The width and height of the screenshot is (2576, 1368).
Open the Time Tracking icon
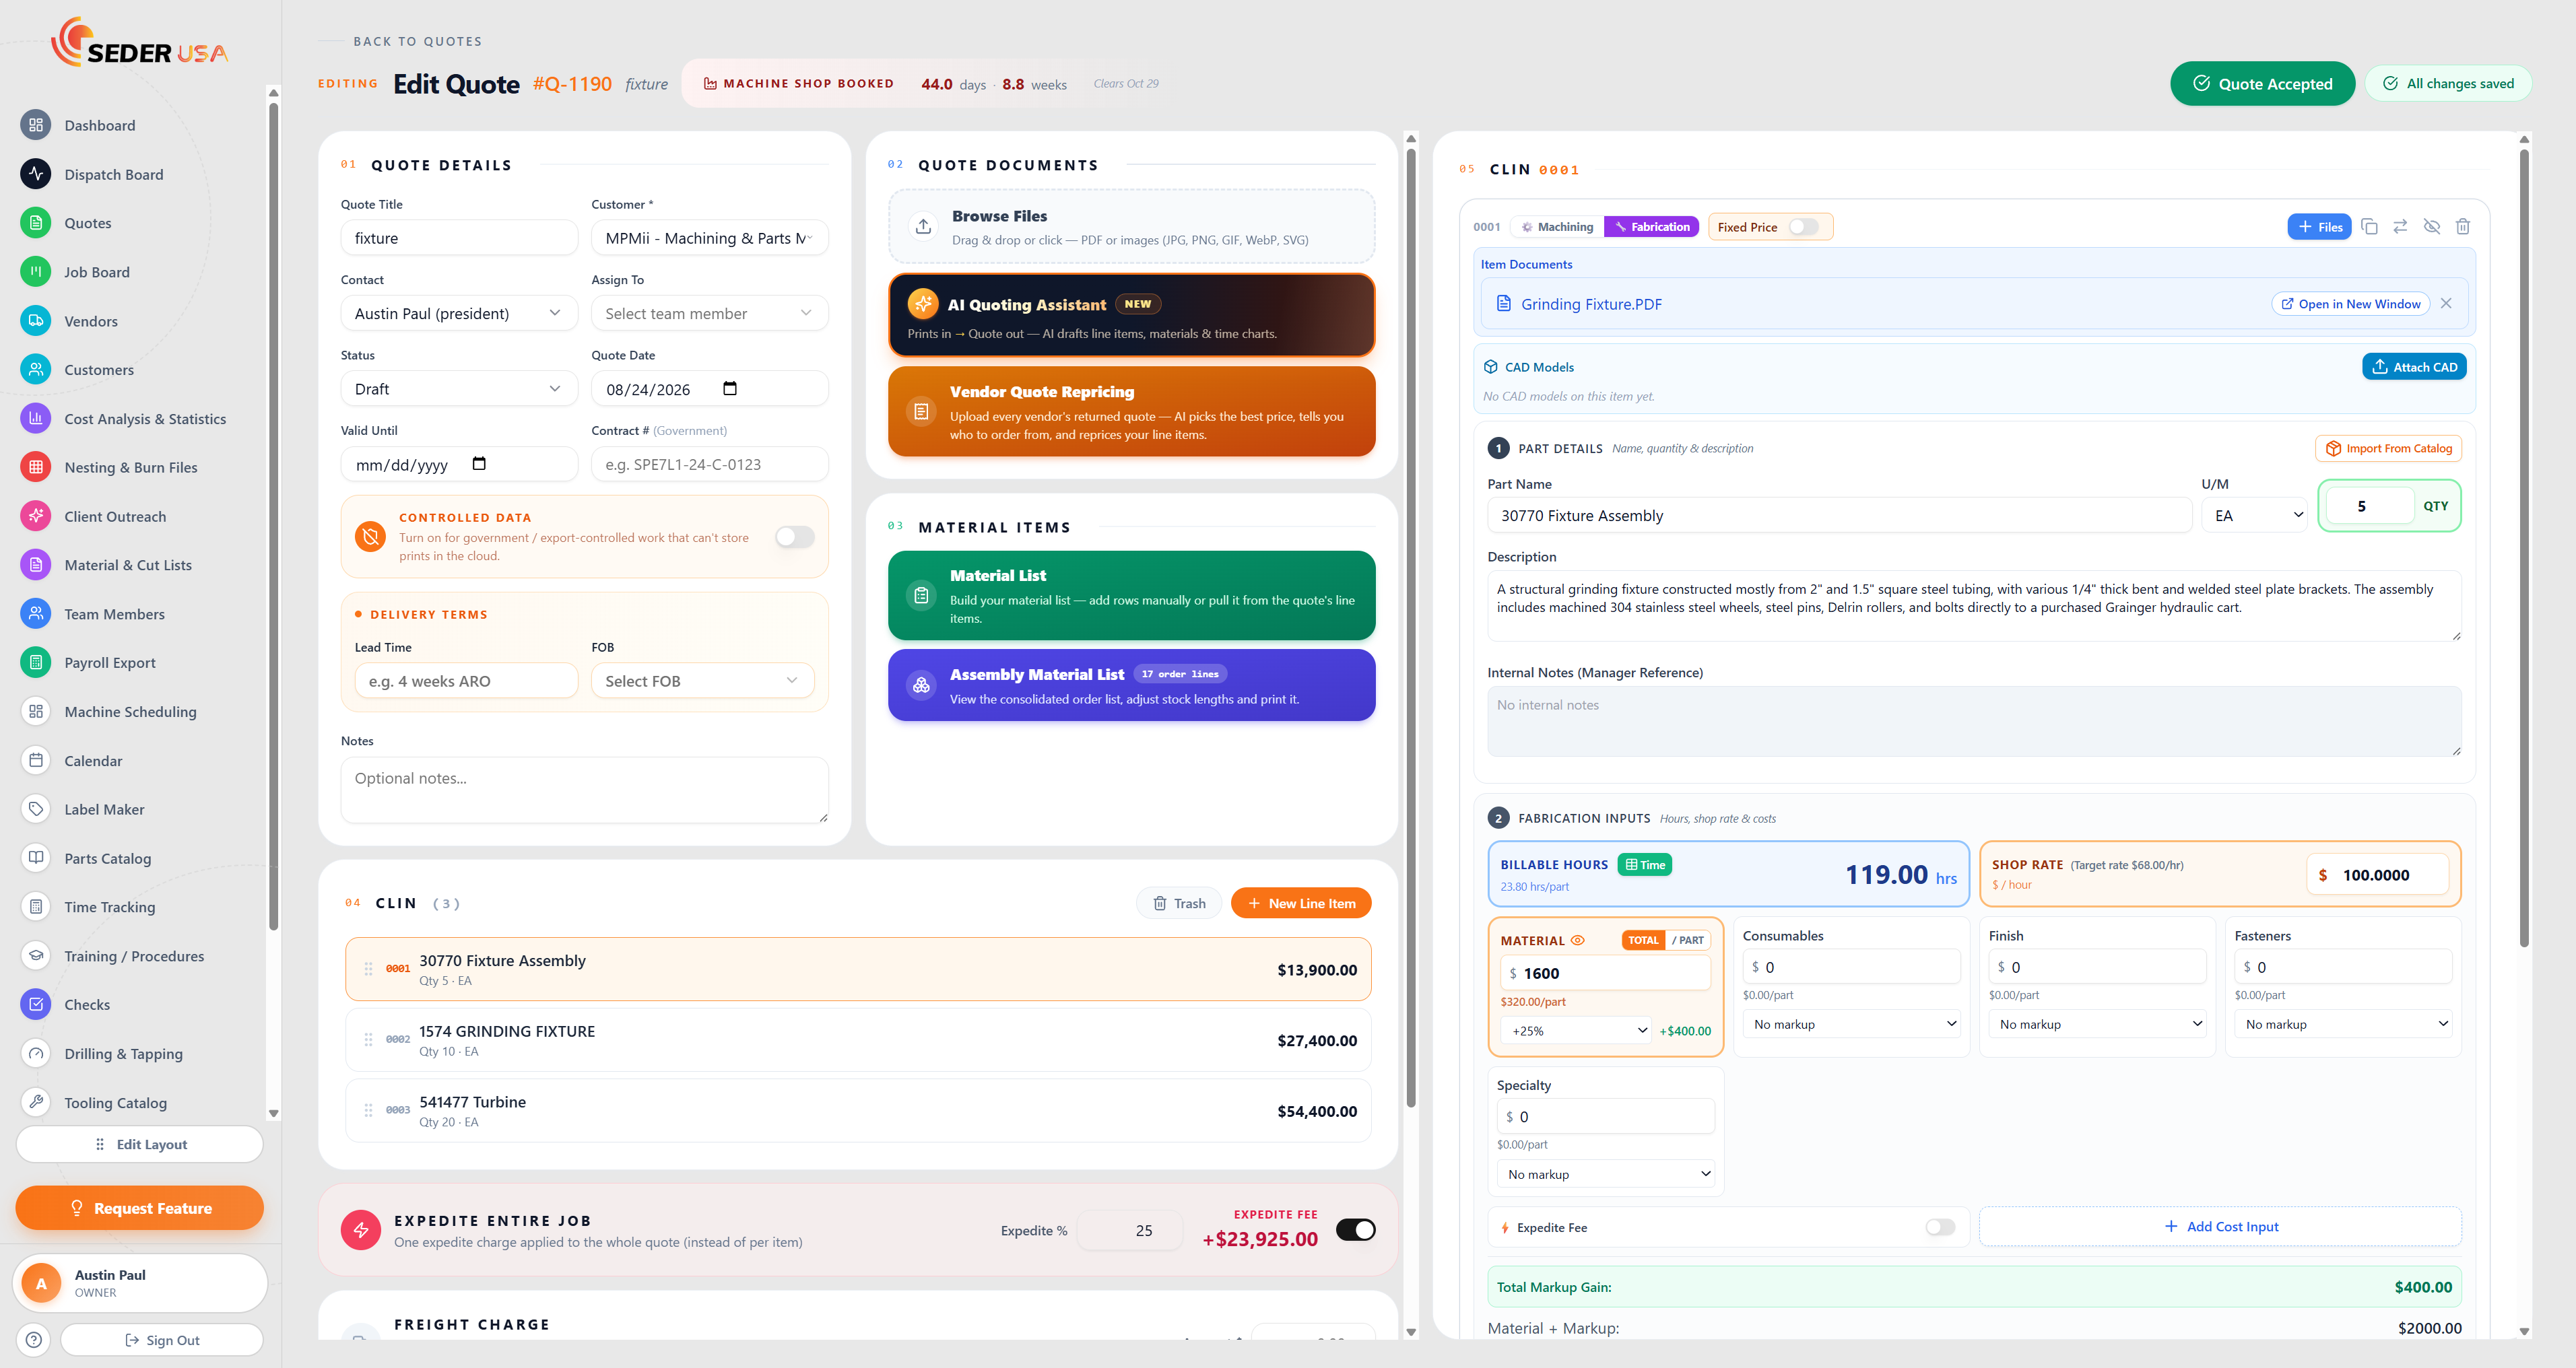pos(36,907)
